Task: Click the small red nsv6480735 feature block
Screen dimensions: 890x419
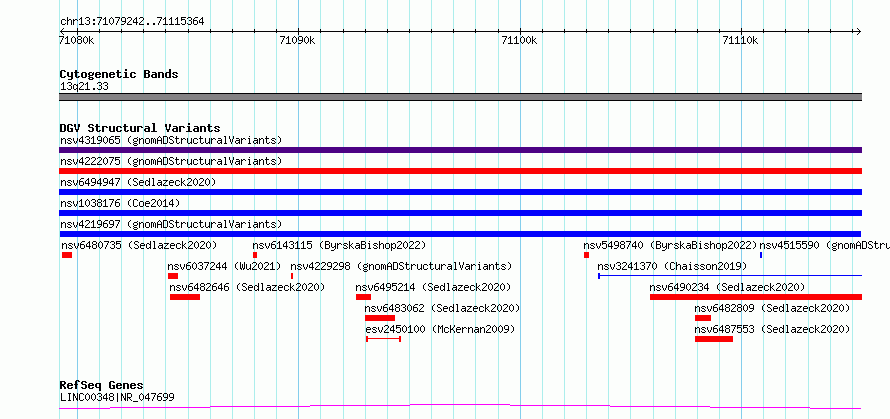Action: pos(67,255)
